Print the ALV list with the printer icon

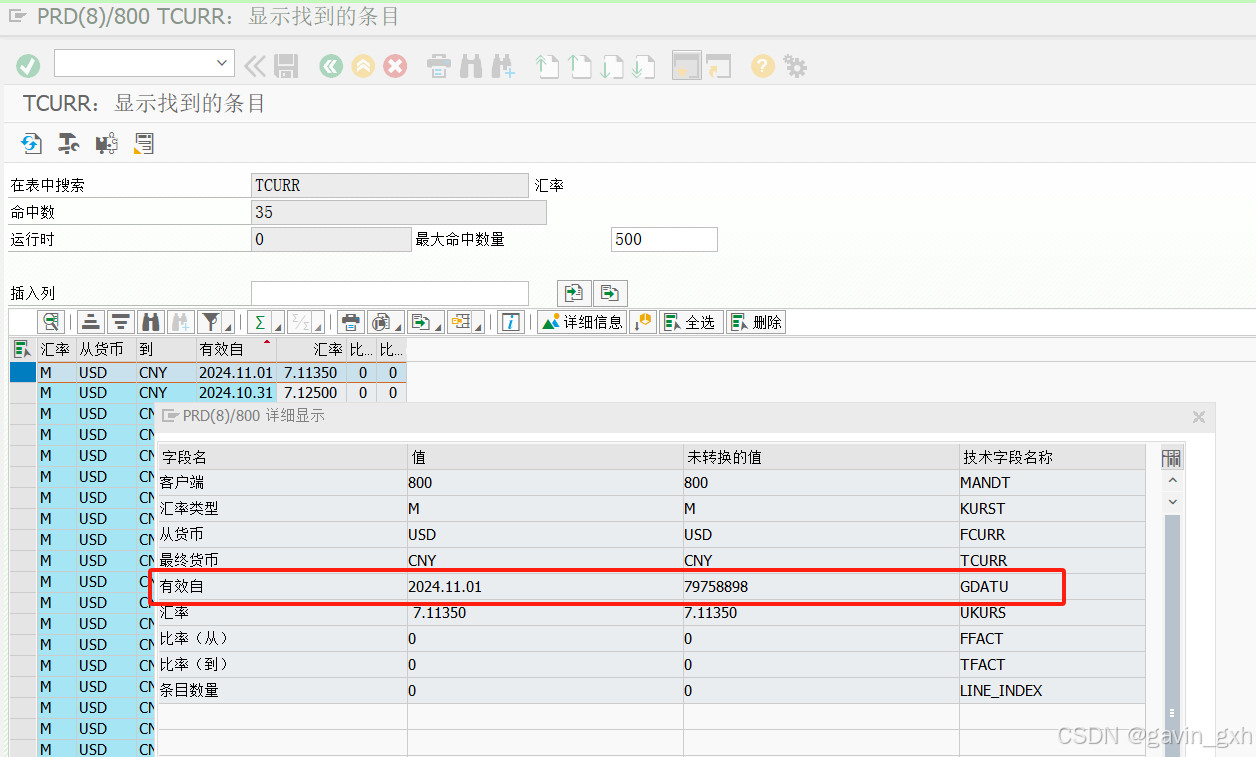pos(348,320)
